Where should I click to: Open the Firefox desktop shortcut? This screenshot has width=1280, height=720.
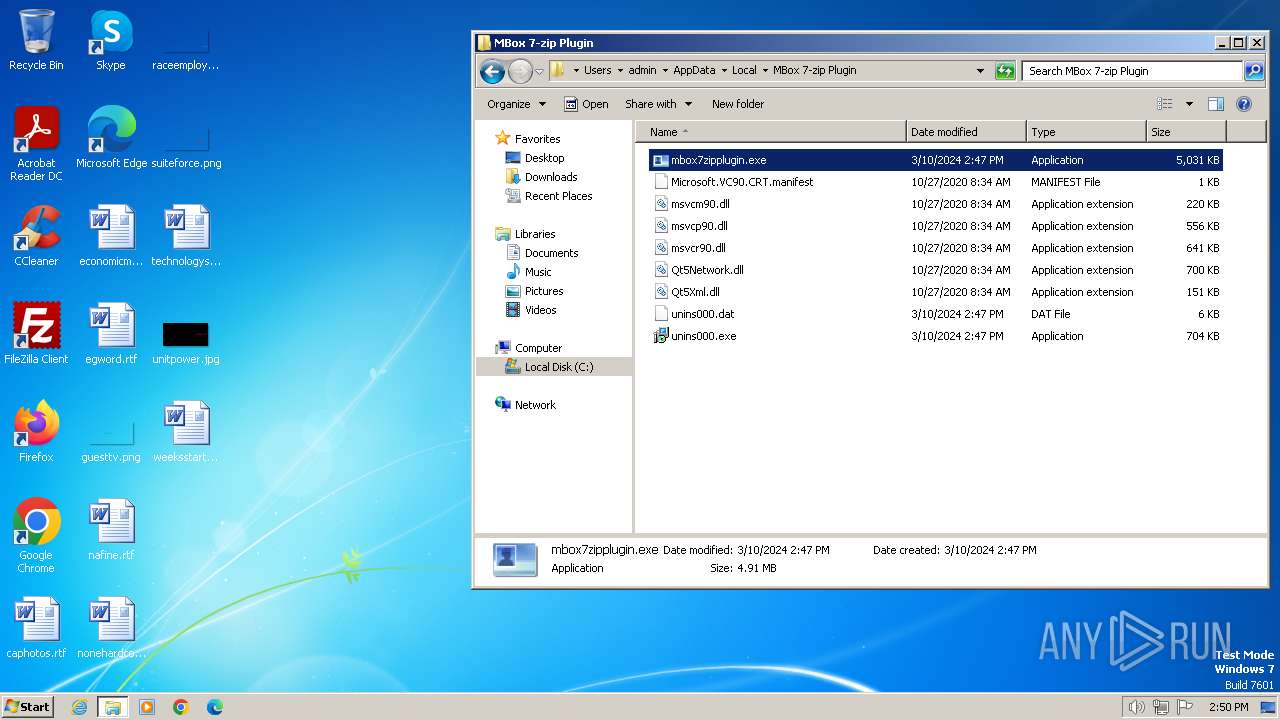click(36, 433)
